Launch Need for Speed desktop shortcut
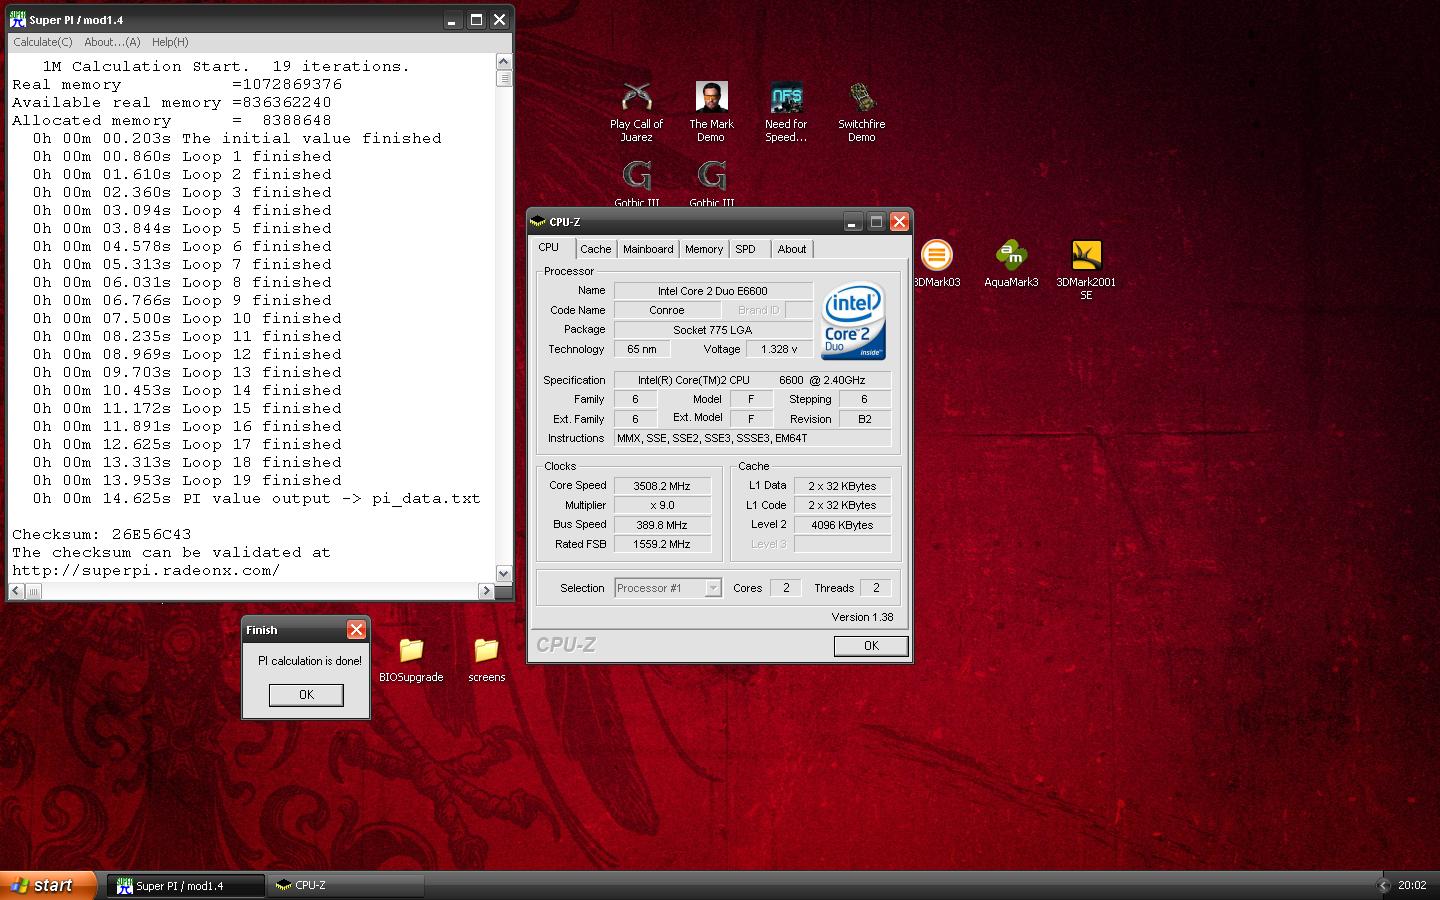 (x=786, y=111)
